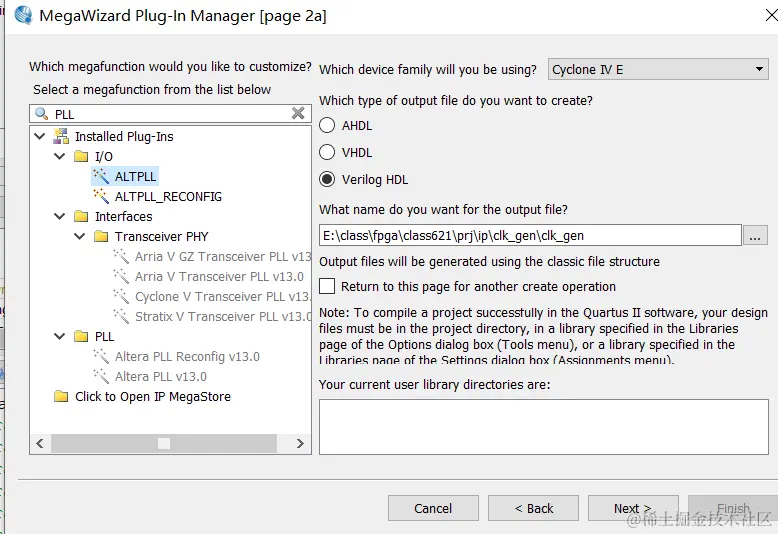
Task: Collapse the Interfaces tree node
Action: point(60,216)
